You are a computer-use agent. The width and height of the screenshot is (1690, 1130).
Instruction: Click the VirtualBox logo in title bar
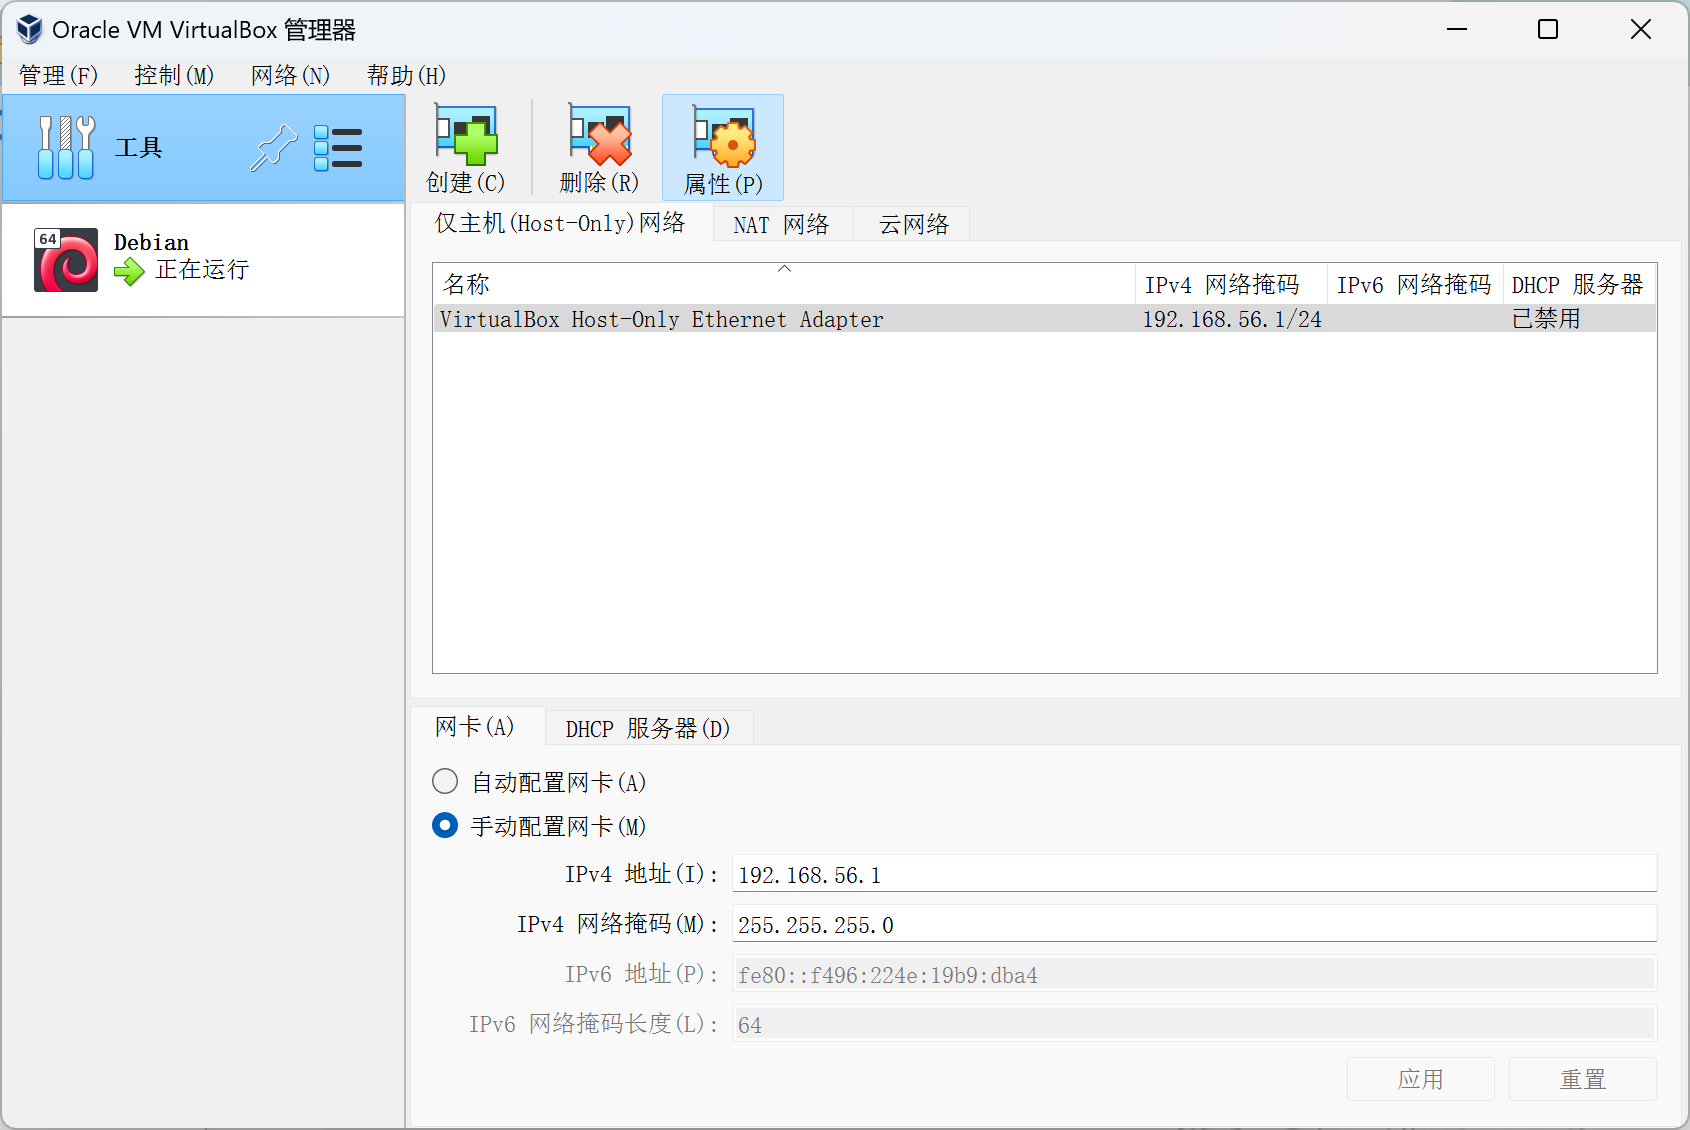click(x=29, y=29)
